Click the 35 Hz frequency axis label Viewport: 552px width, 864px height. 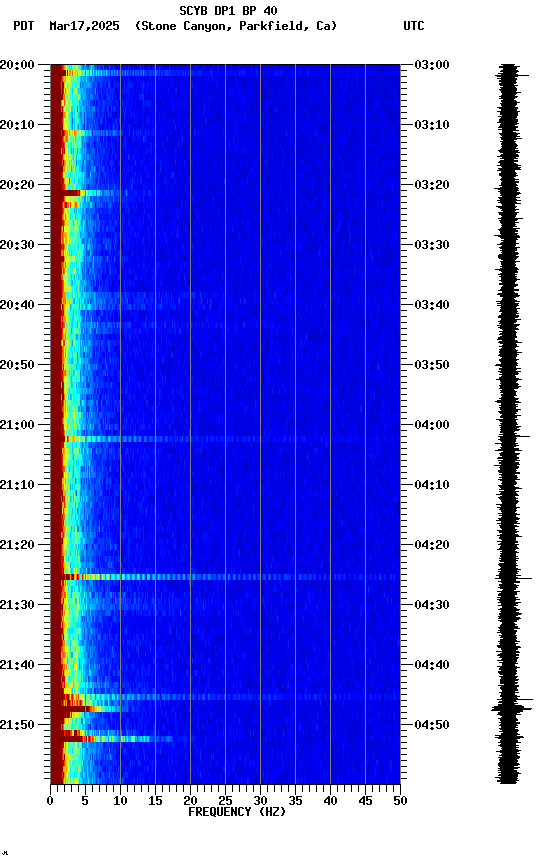[295, 801]
